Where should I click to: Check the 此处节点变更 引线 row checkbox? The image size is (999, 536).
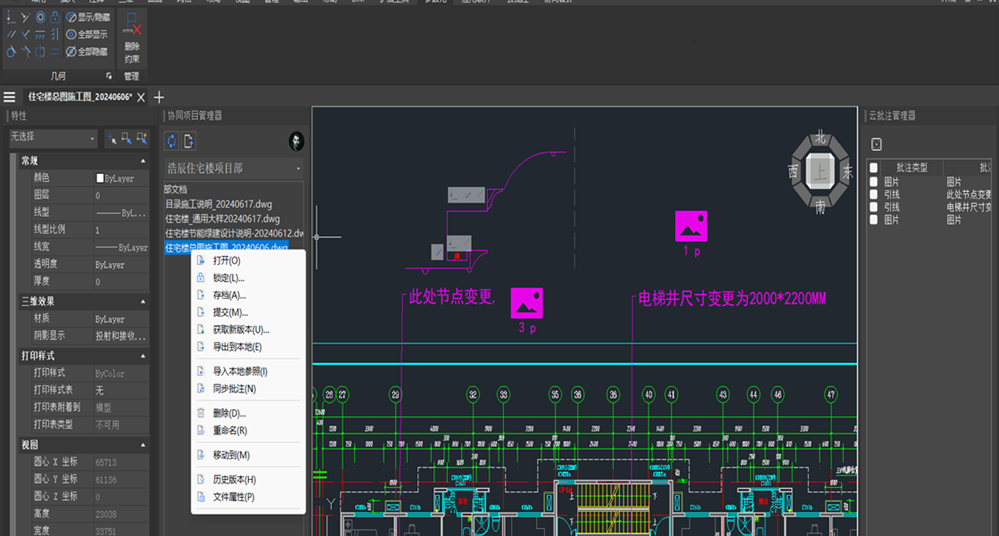[873, 194]
